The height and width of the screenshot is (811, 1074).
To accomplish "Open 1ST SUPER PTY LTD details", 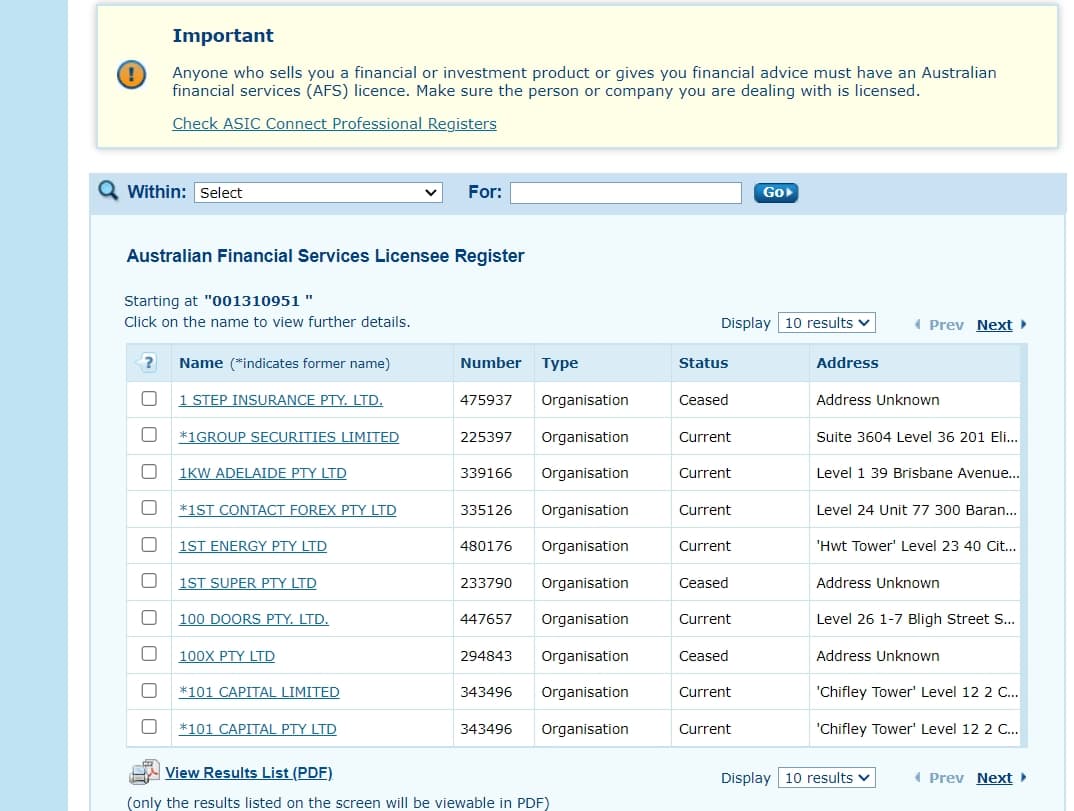I will click(x=248, y=583).
